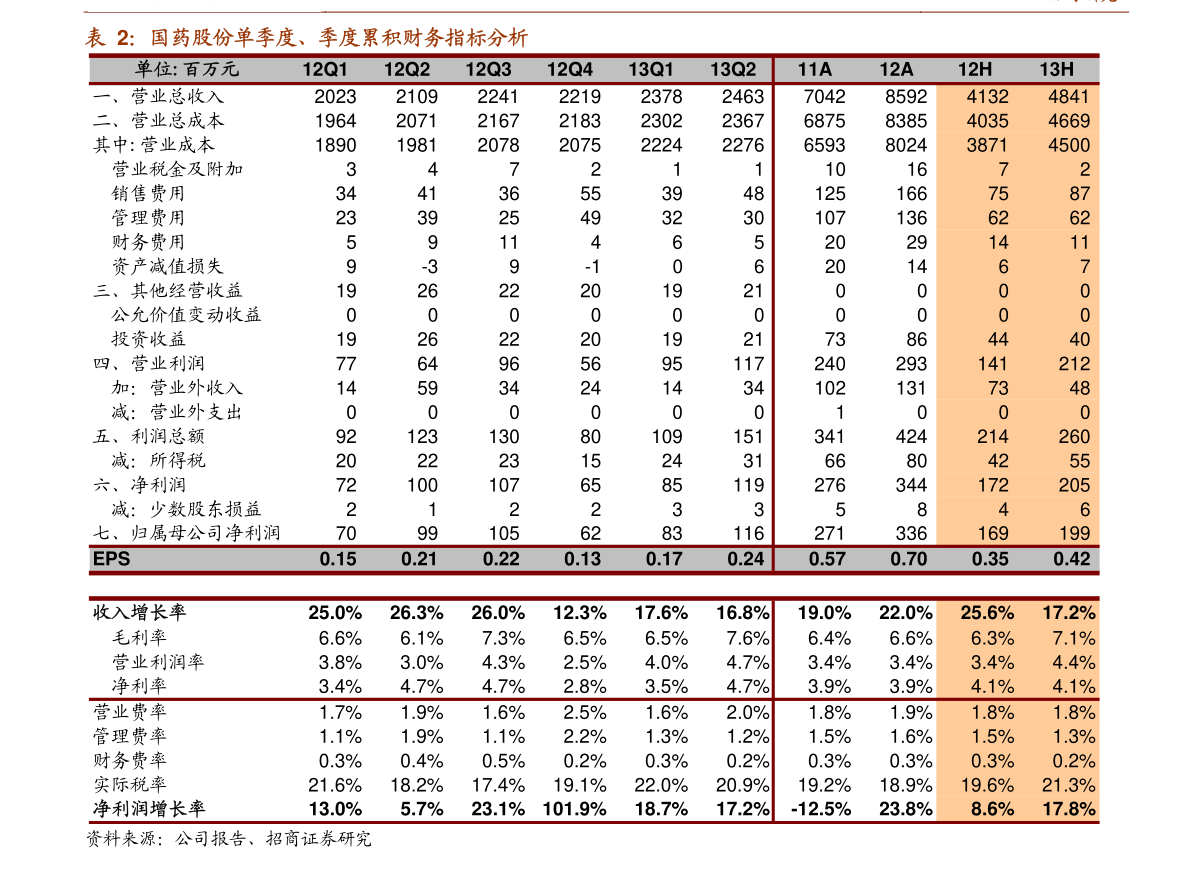The height and width of the screenshot is (869, 1191).
Task: Select the bold 17.8% cell
Action: click(x=1068, y=809)
